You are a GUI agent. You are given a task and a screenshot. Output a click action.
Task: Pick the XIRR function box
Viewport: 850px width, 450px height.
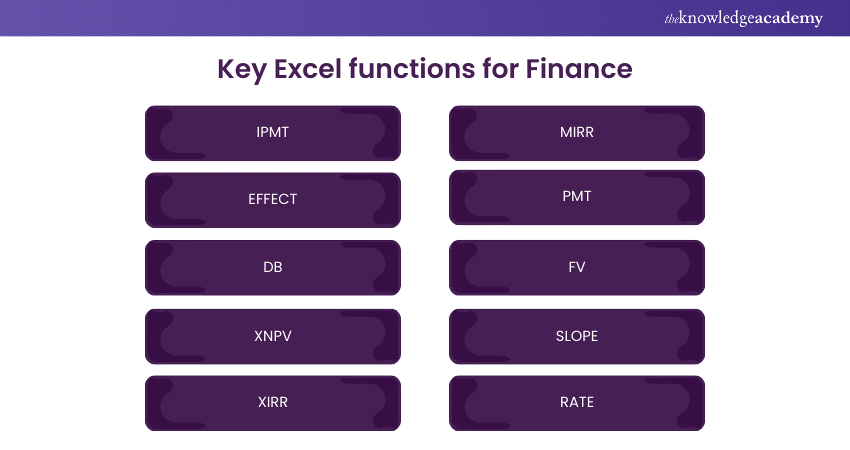coord(273,403)
